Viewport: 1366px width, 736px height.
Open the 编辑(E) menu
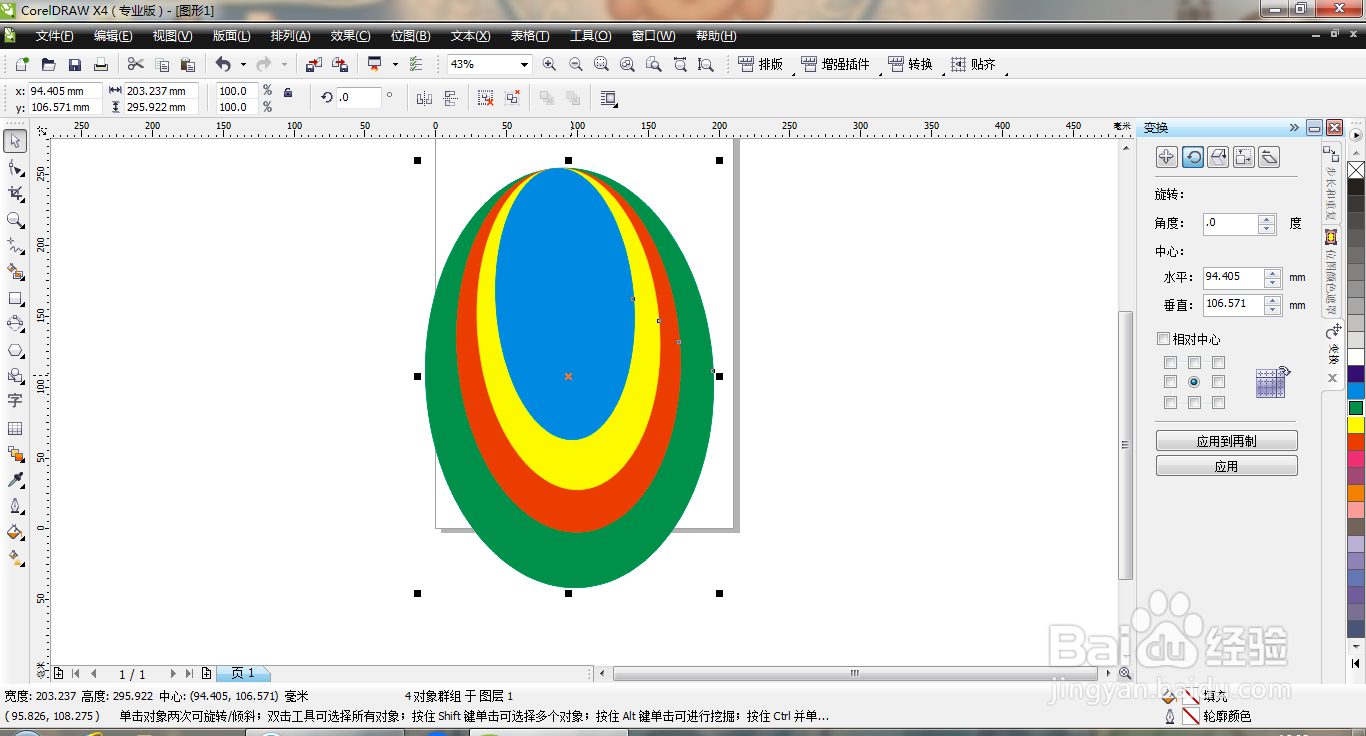point(113,36)
